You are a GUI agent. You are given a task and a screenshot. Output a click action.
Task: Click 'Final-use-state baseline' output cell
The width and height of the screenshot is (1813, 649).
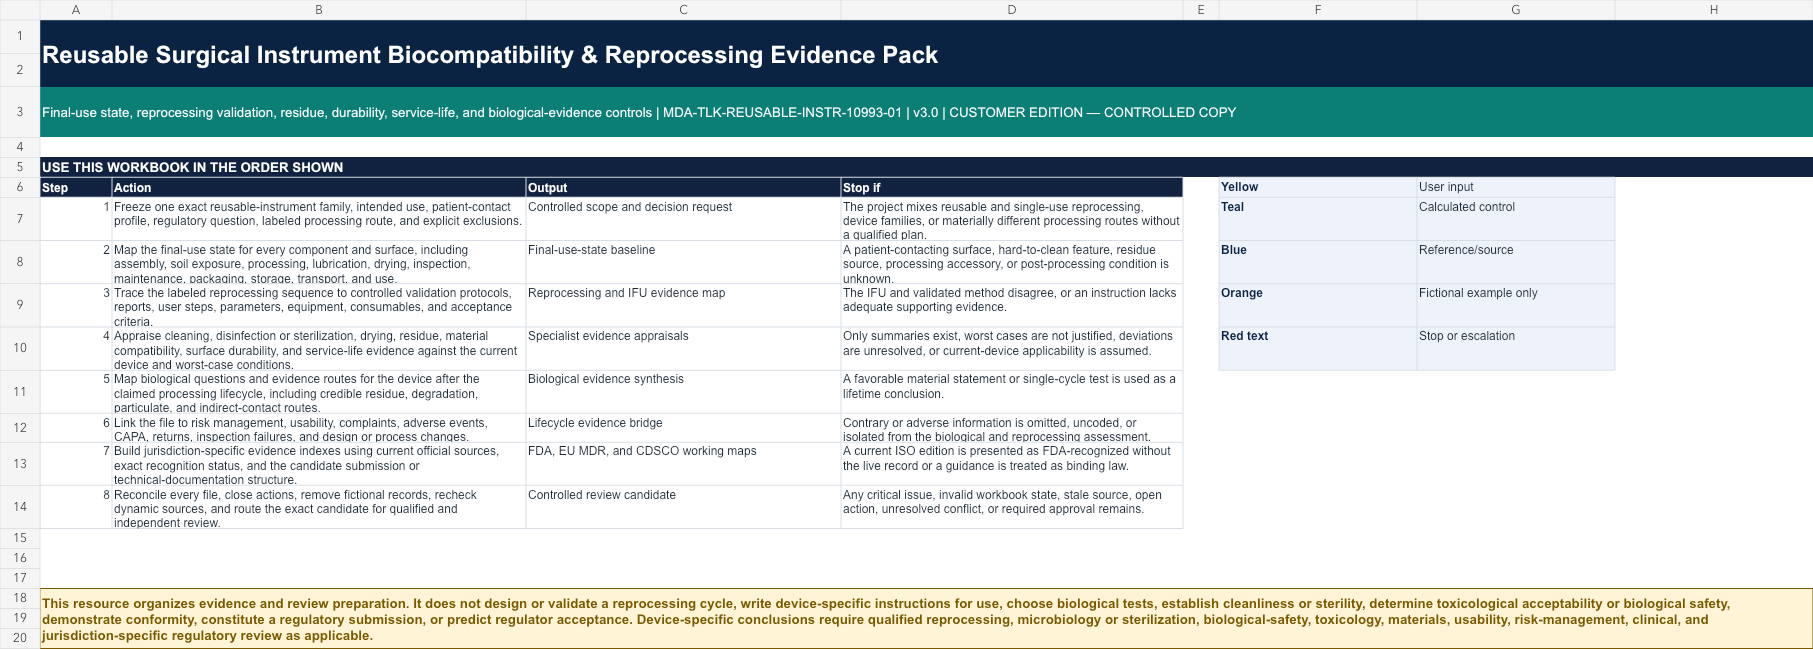click(683, 262)
